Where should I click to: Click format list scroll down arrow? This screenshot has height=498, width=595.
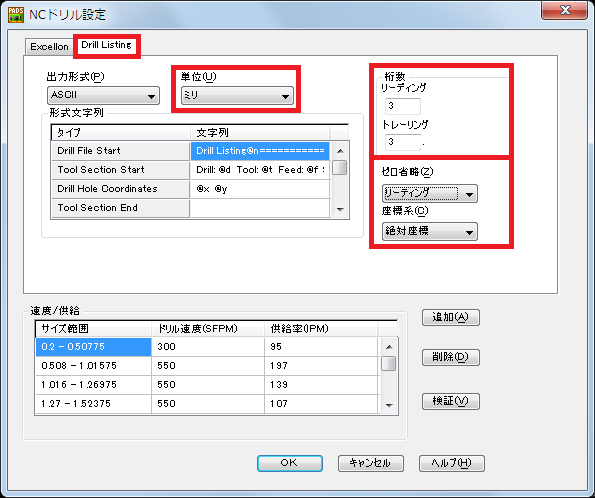(340, 209)
